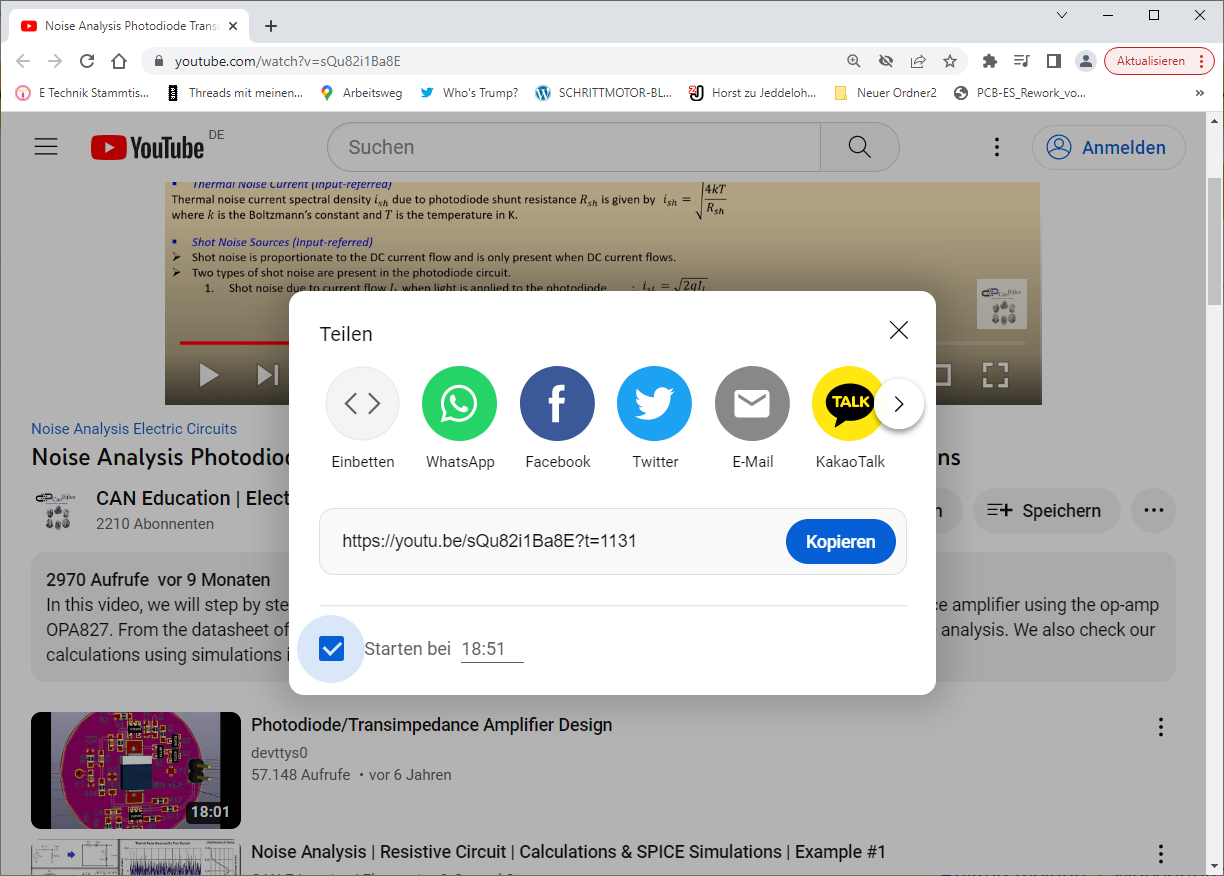Share via WhatsApp icon

[459, 404]
